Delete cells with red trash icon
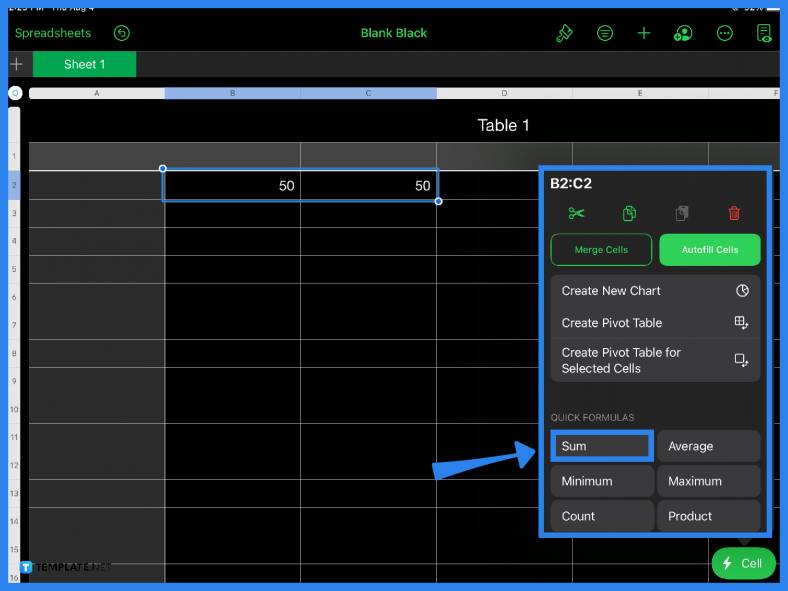This screenshot has width=788, height=591. (x=734, y=213)
